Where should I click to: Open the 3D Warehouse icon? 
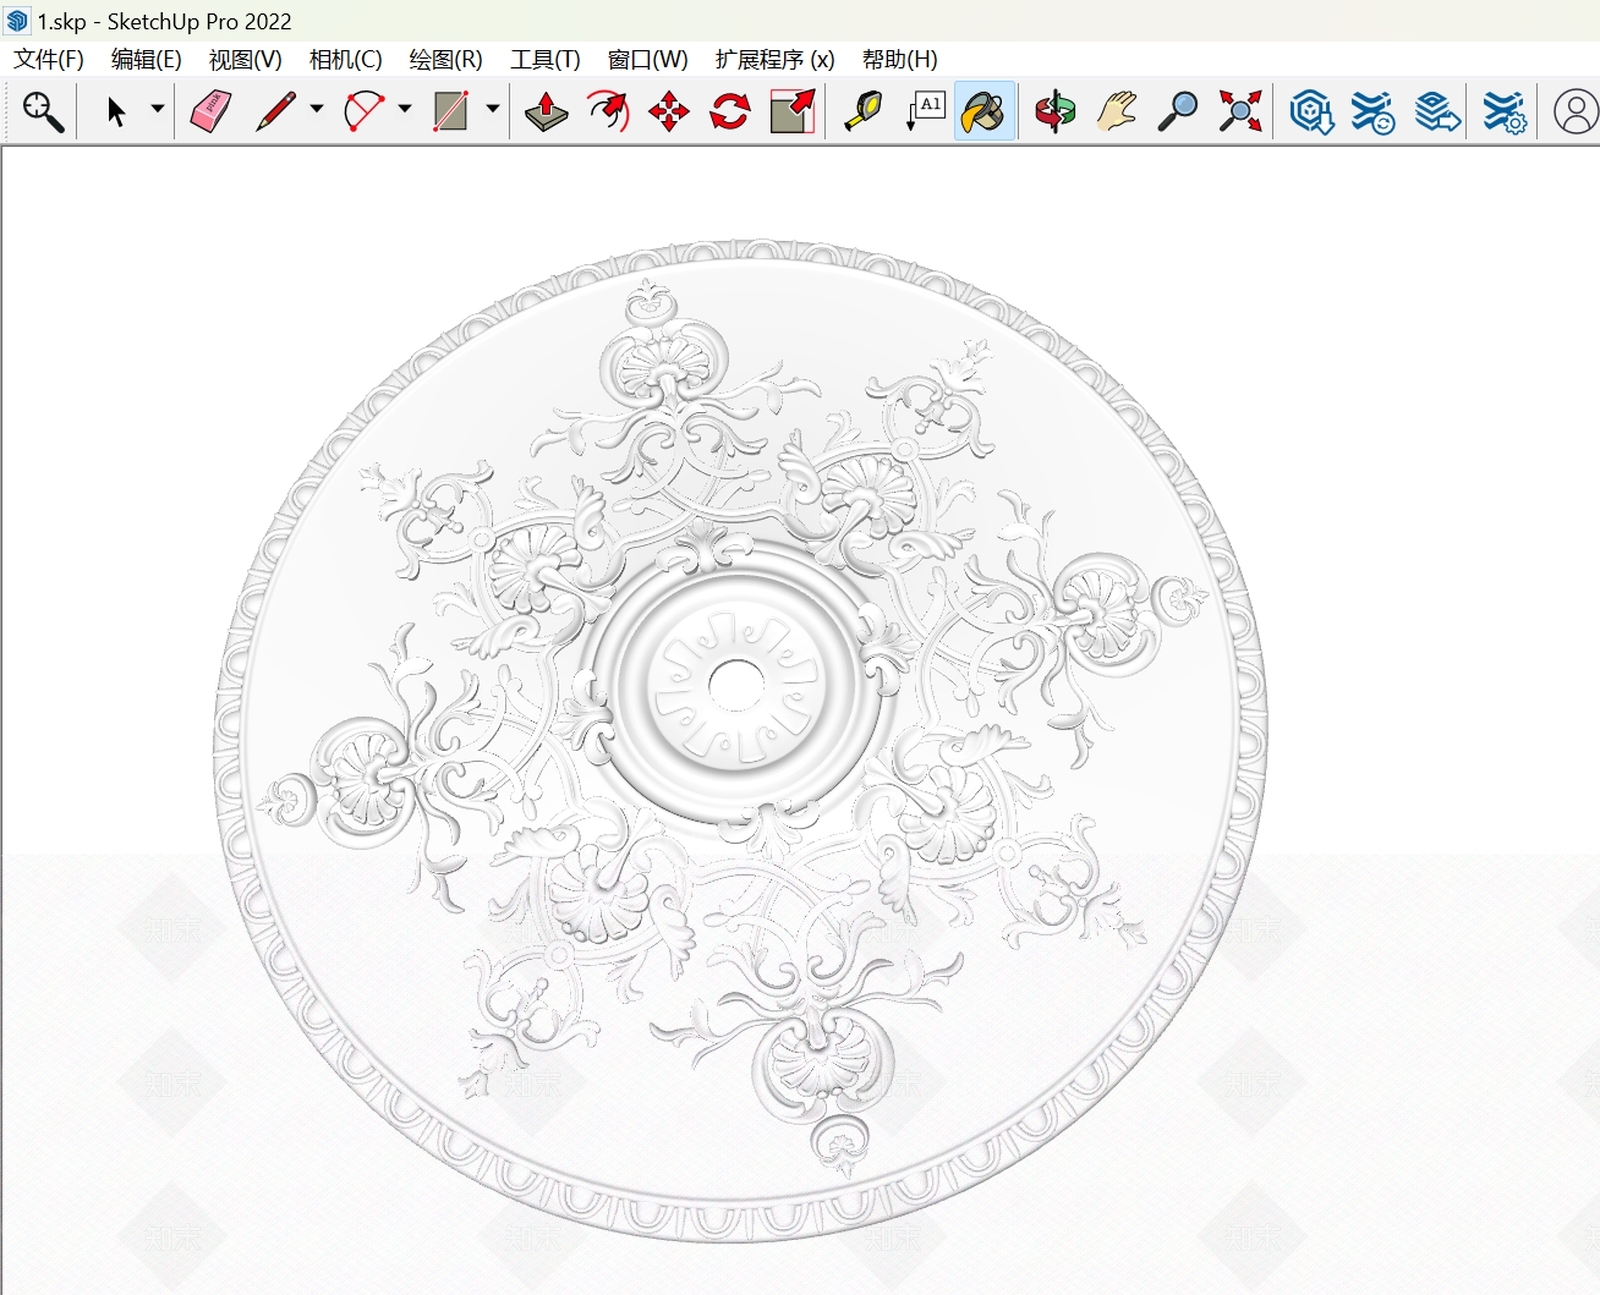click(x=1311, y=111)
